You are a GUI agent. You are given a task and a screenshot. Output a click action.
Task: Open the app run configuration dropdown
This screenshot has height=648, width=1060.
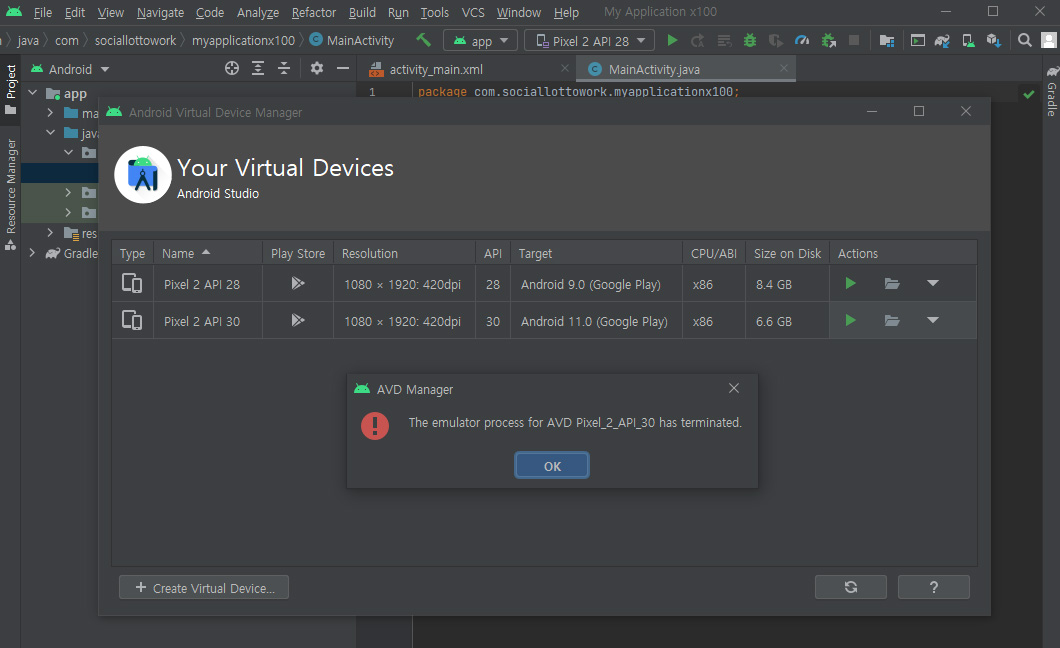click(x=480, y=41)
